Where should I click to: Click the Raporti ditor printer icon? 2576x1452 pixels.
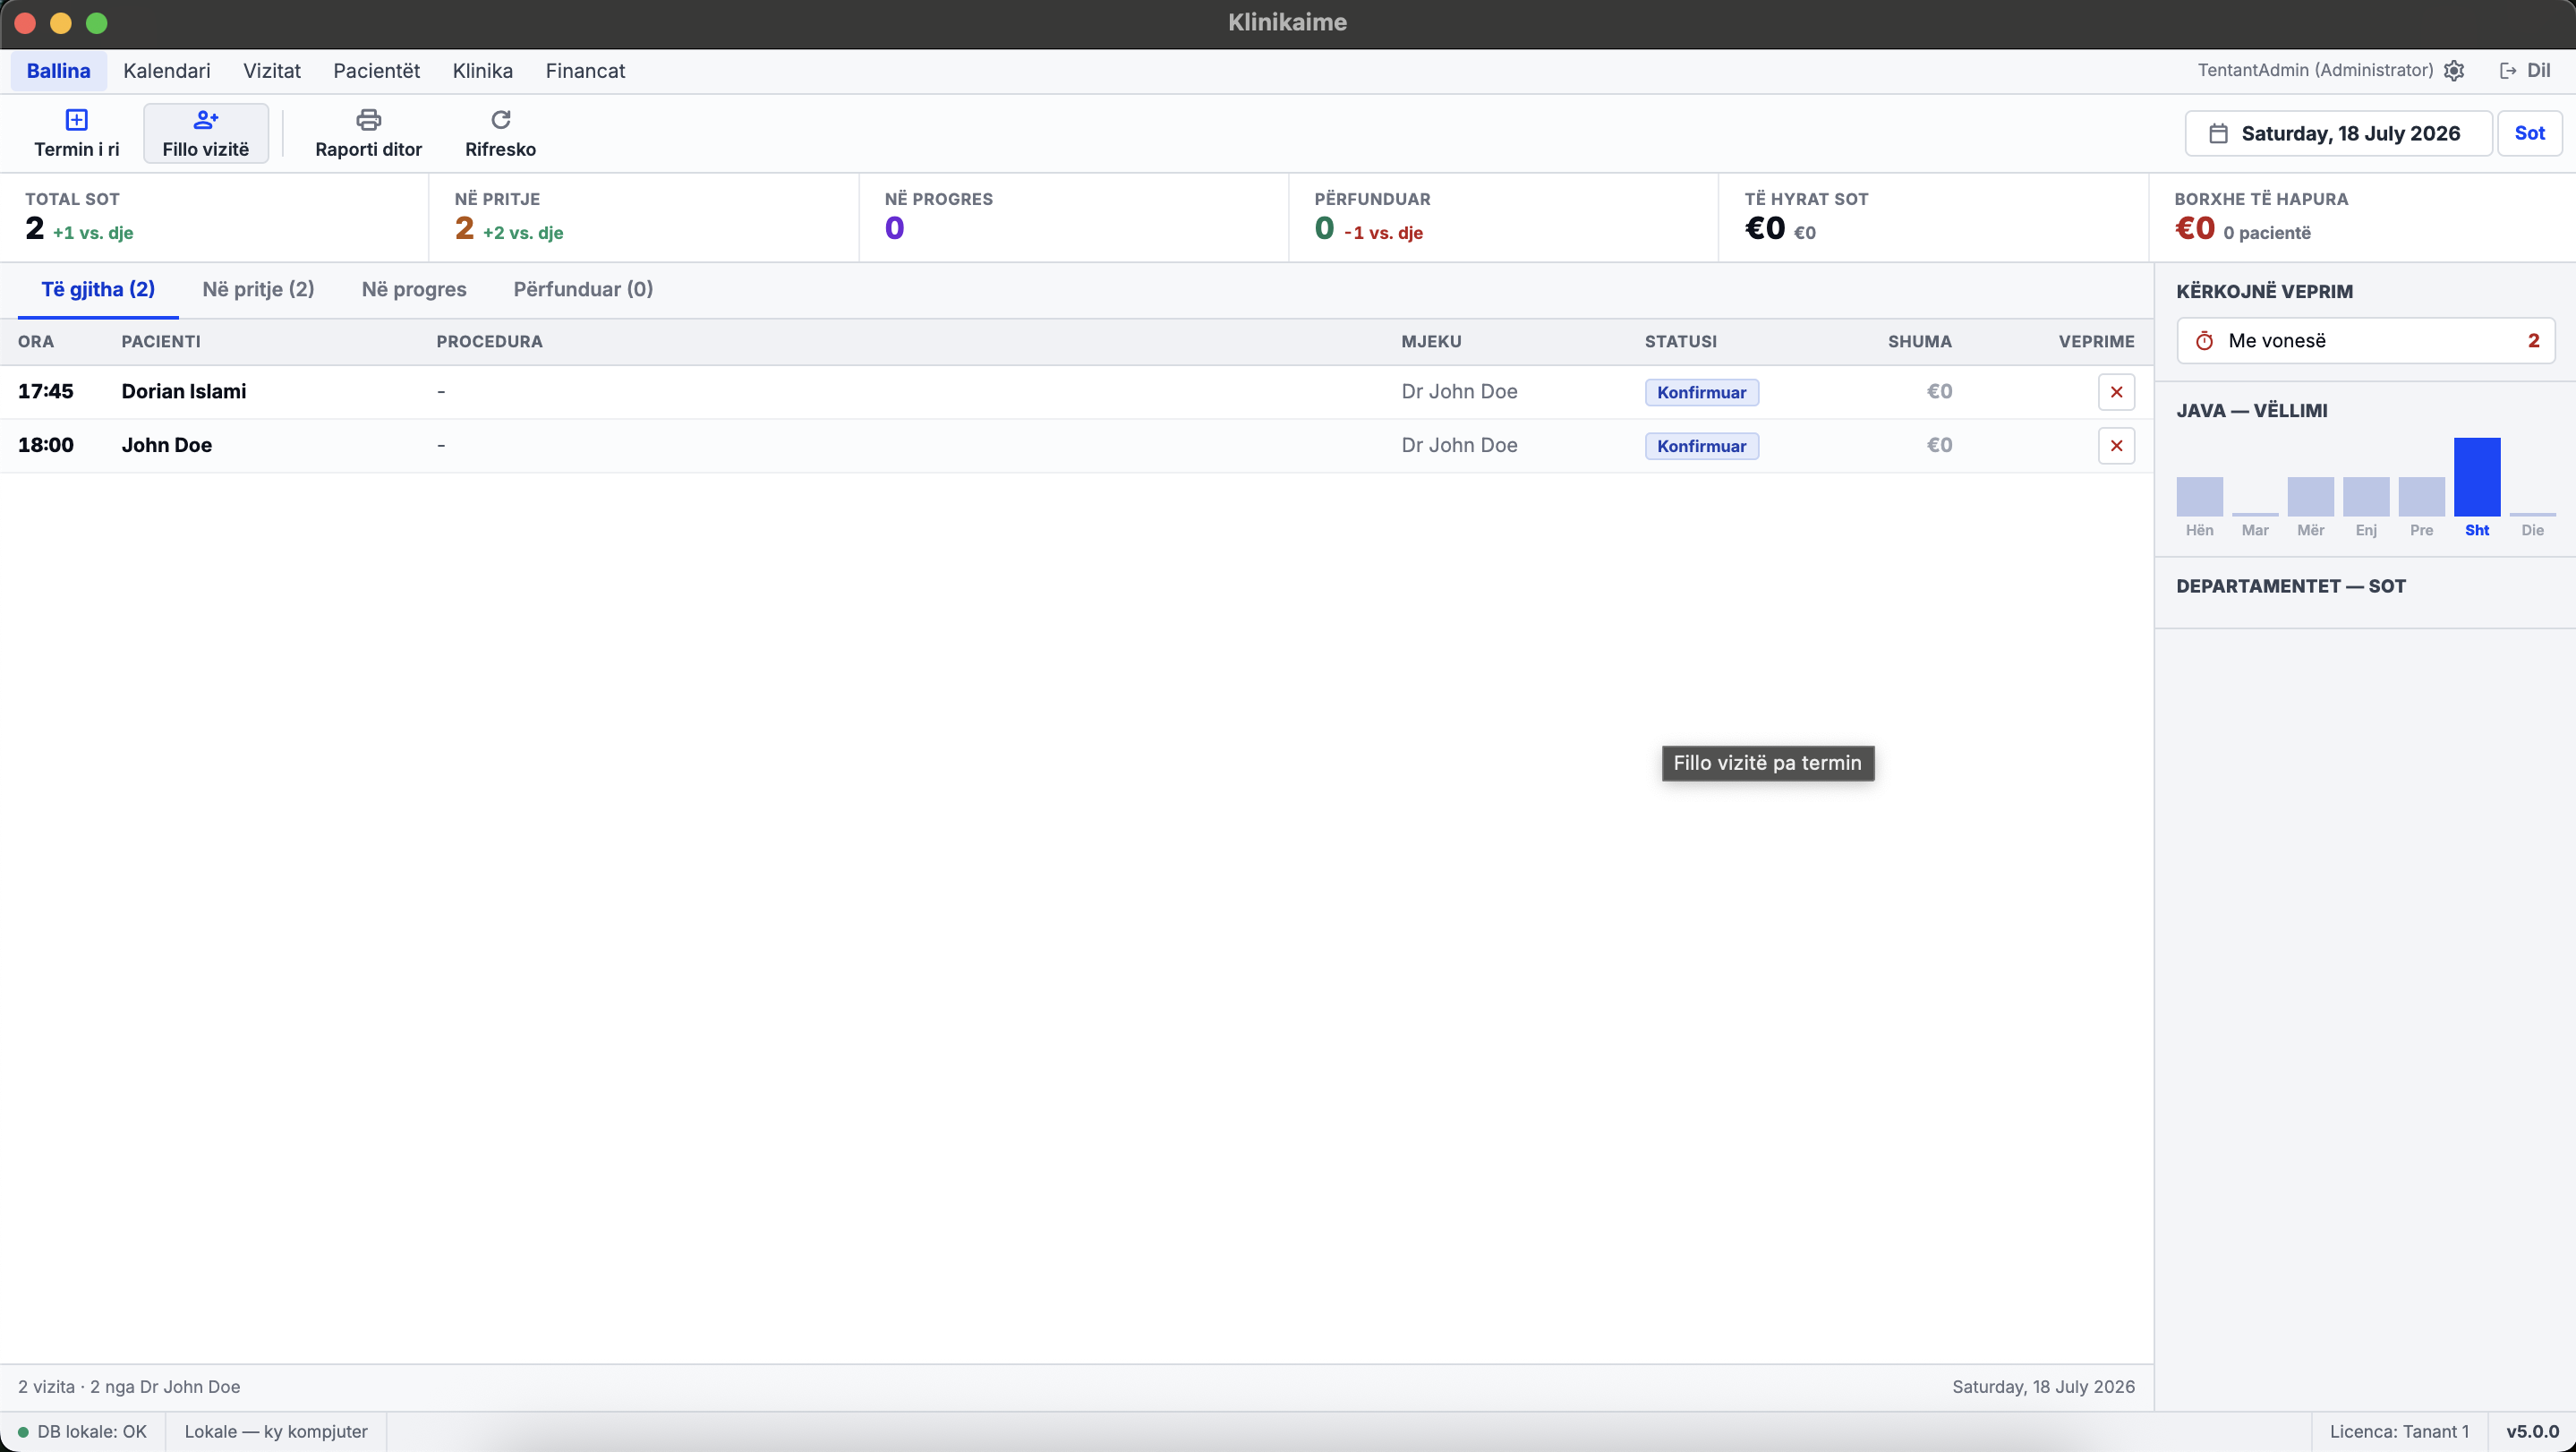[x=368, y=120]
